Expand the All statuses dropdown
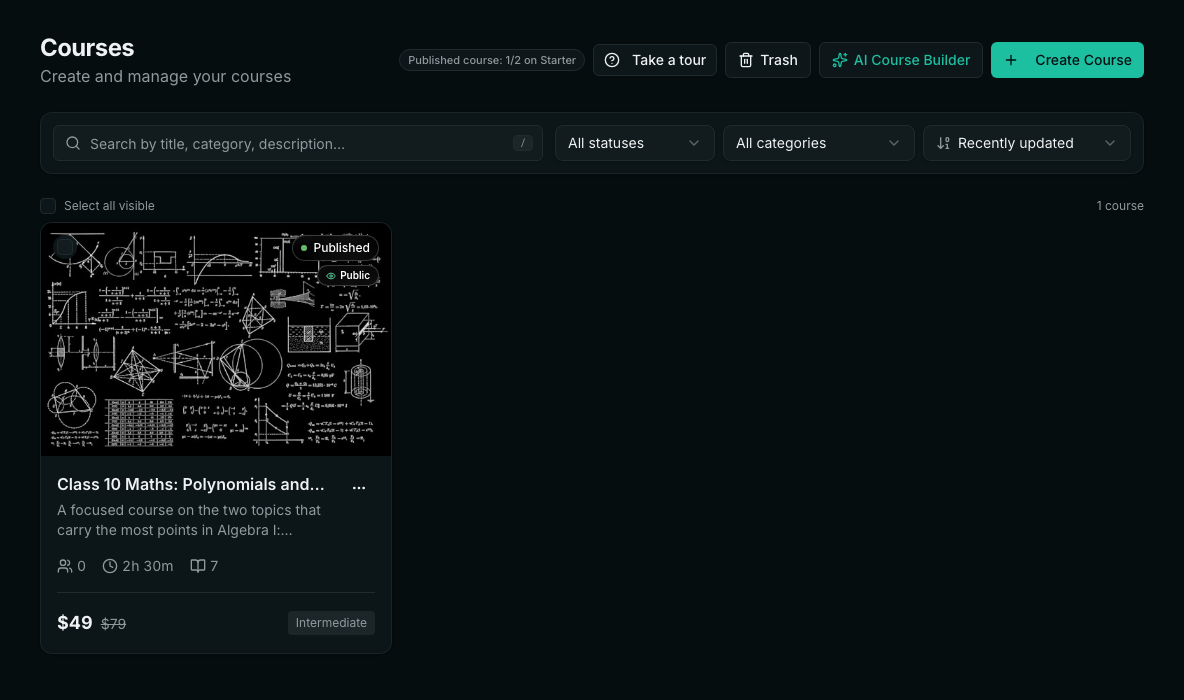 click(x=634, y=143)
